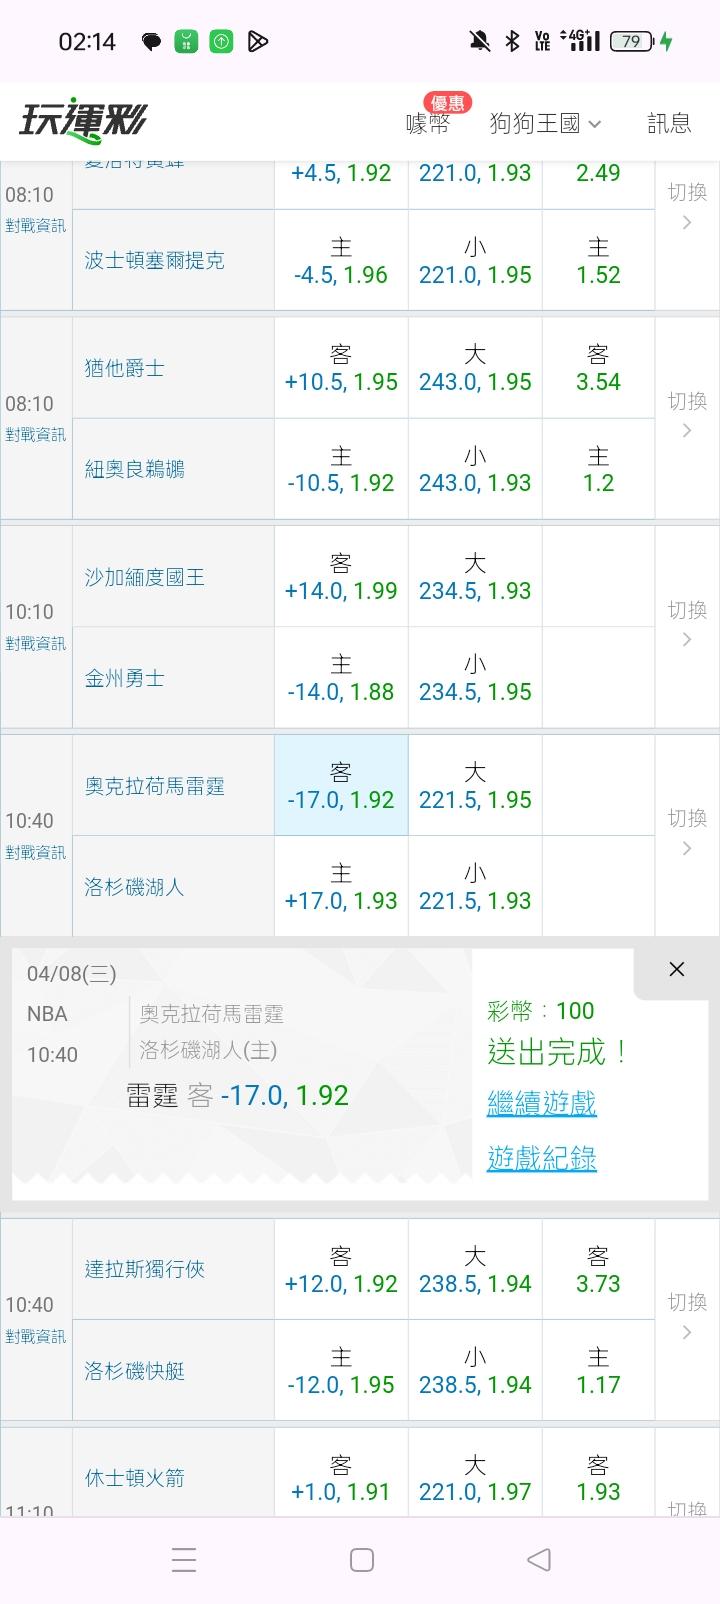Open the 嚎幣 menu
The image size is (720, 1604).
pos(428,123)
